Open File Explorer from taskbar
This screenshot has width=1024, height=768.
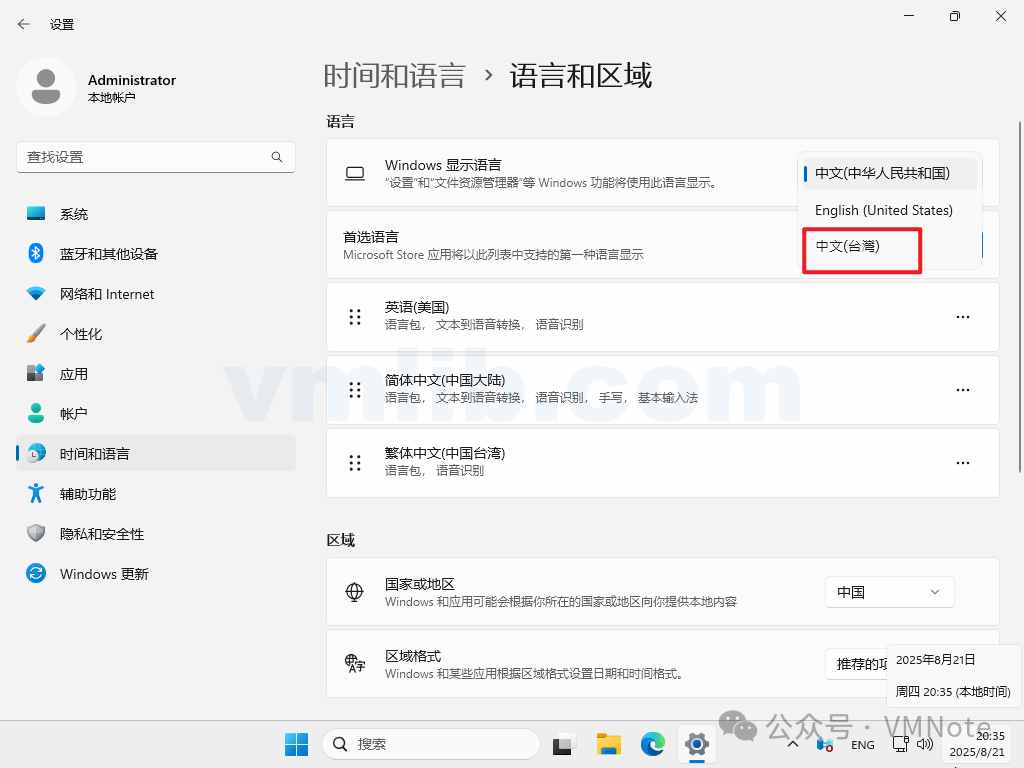(609, 744)
